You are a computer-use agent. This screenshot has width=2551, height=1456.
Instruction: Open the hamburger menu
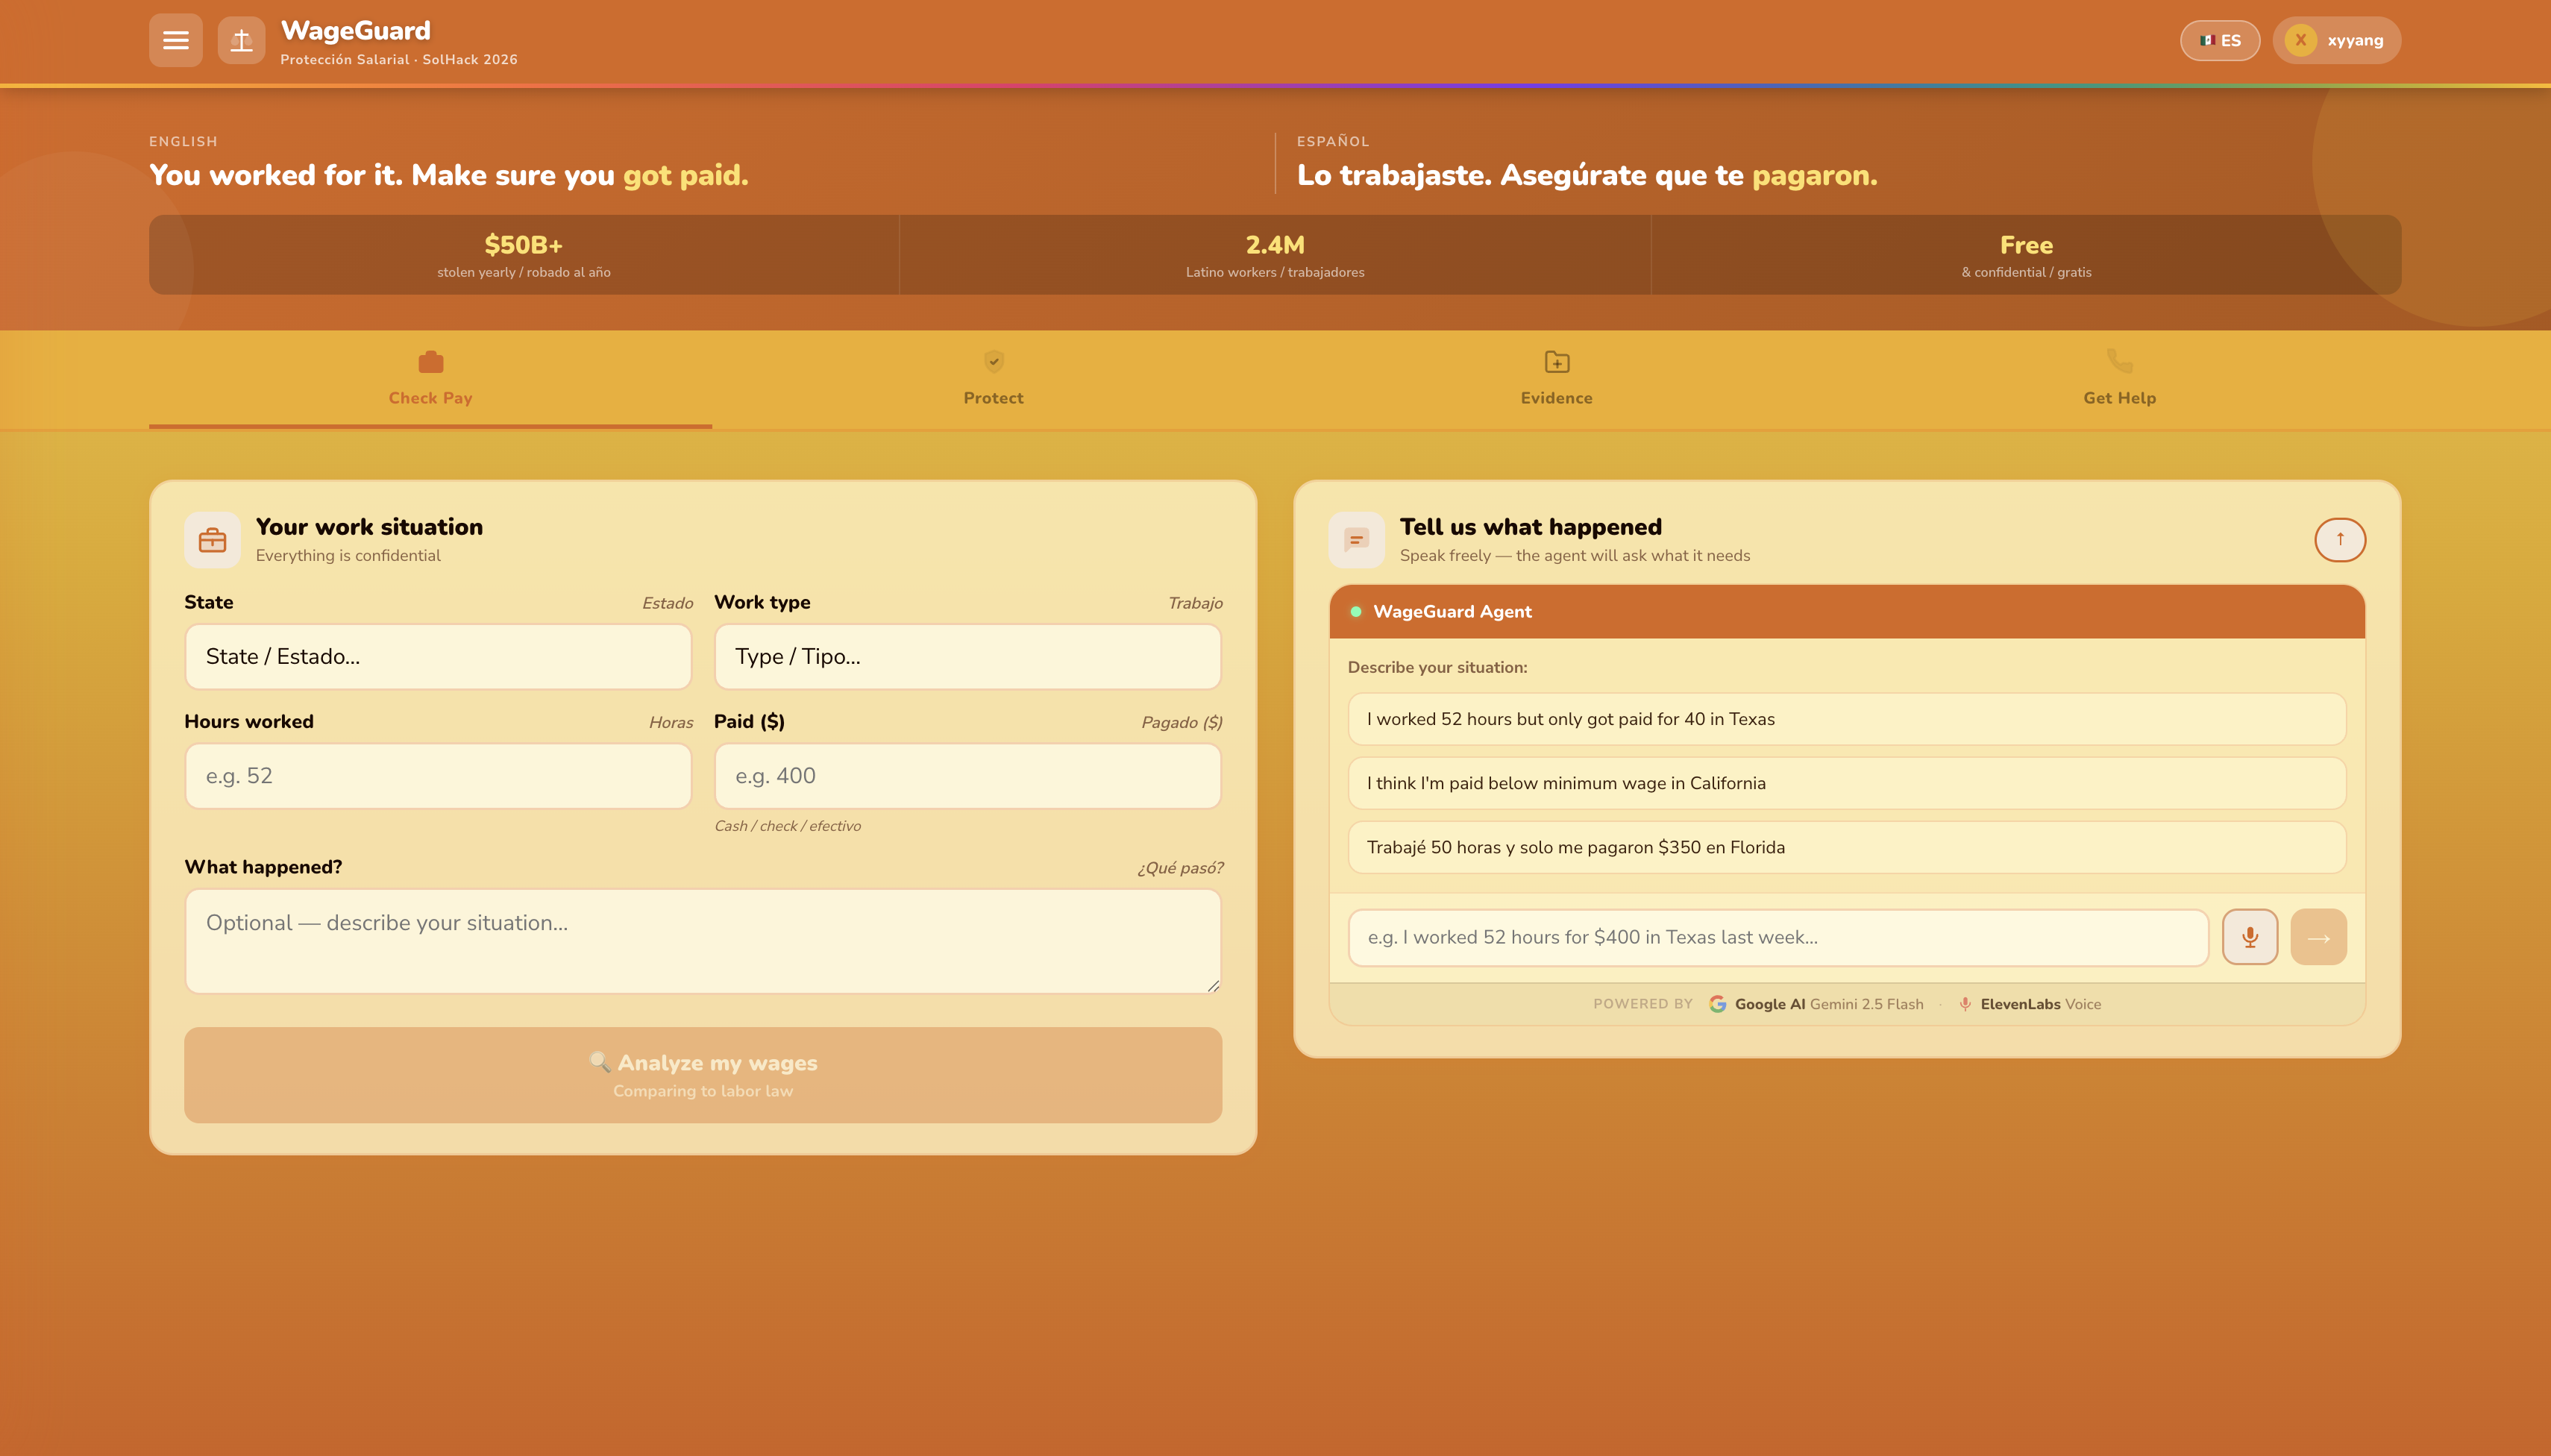pyautogui.click(x=176, y=40)
